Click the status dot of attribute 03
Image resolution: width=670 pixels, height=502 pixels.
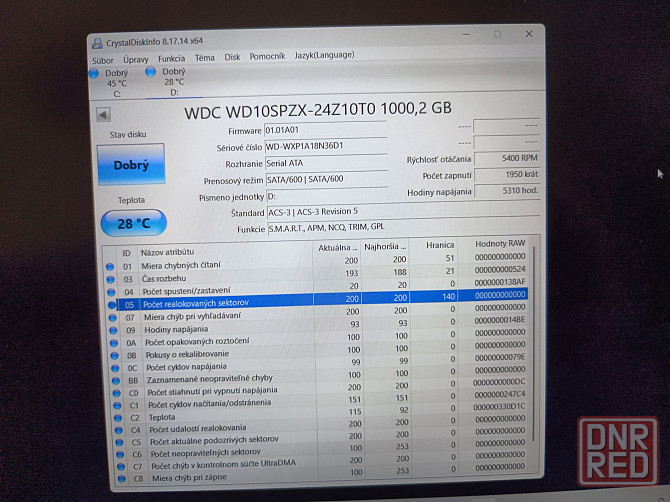click(111, 279)
